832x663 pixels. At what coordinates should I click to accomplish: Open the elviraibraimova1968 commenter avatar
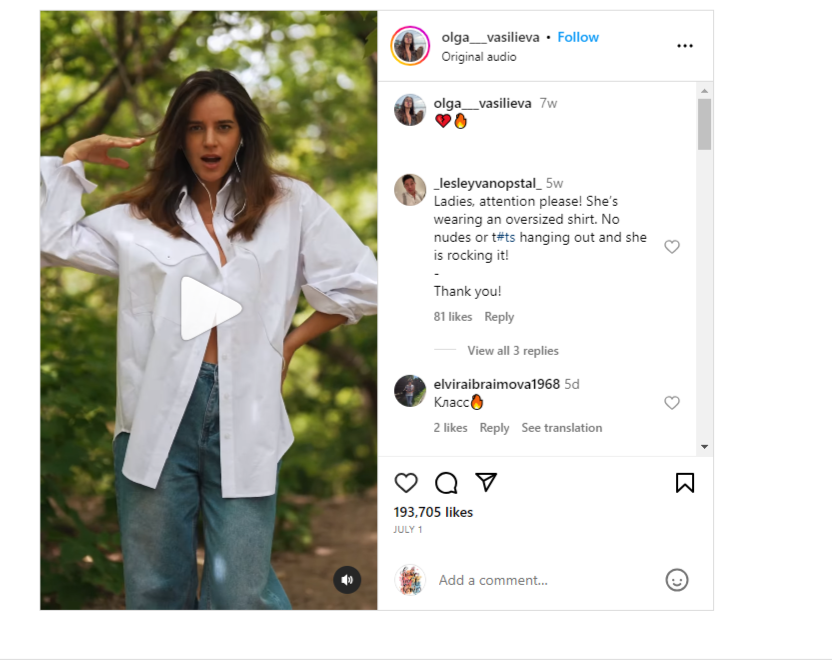click(x=410, y=390)
